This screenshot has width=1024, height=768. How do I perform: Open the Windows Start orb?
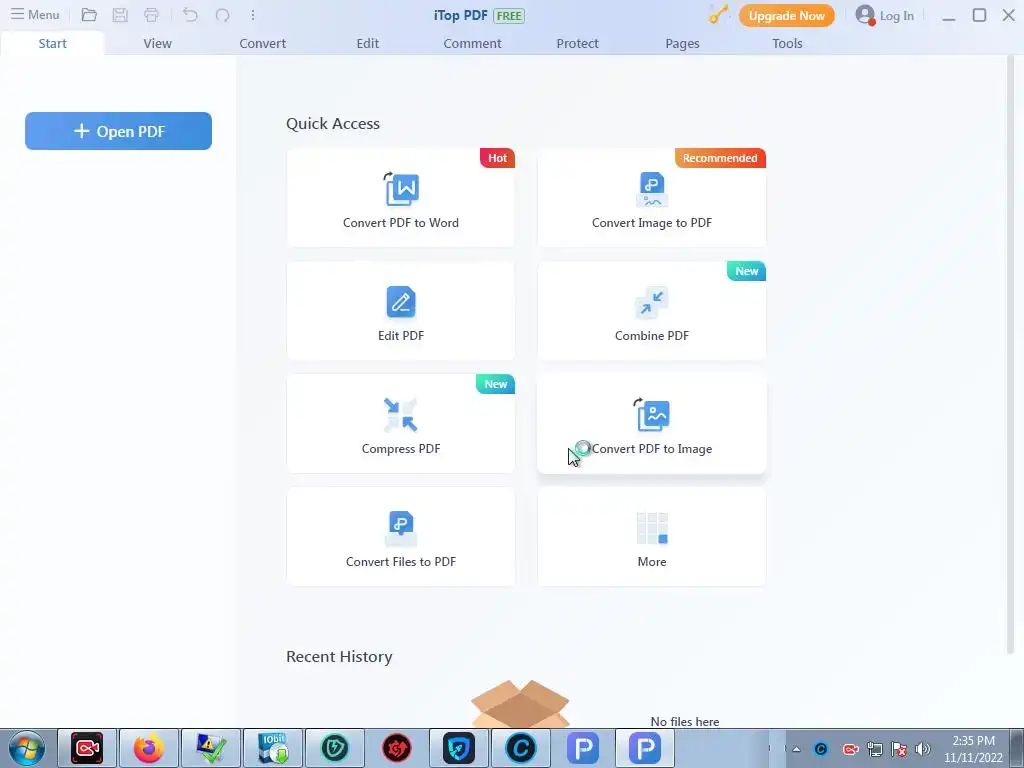pos(27,748)
